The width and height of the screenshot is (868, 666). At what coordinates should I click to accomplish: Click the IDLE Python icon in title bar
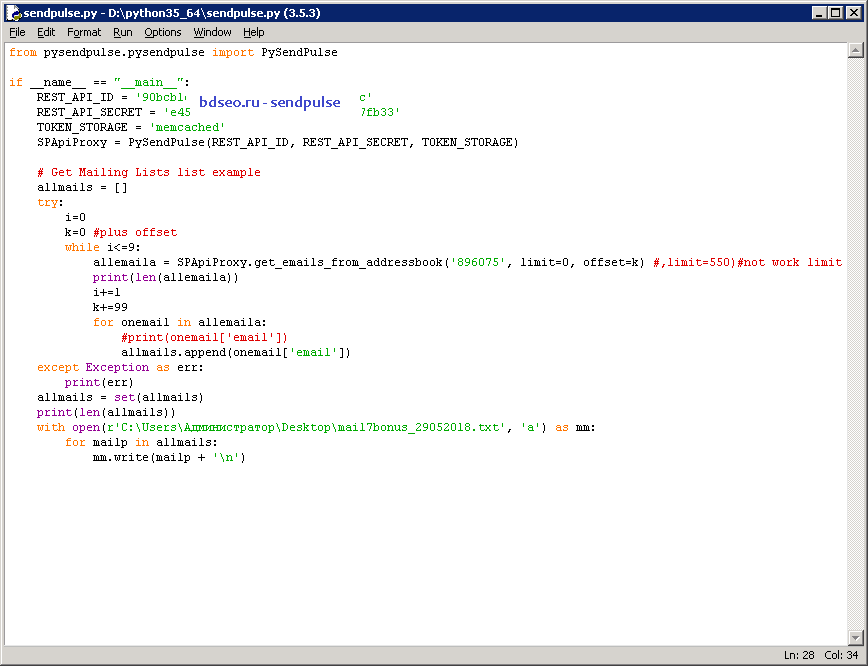coord(13,13)
